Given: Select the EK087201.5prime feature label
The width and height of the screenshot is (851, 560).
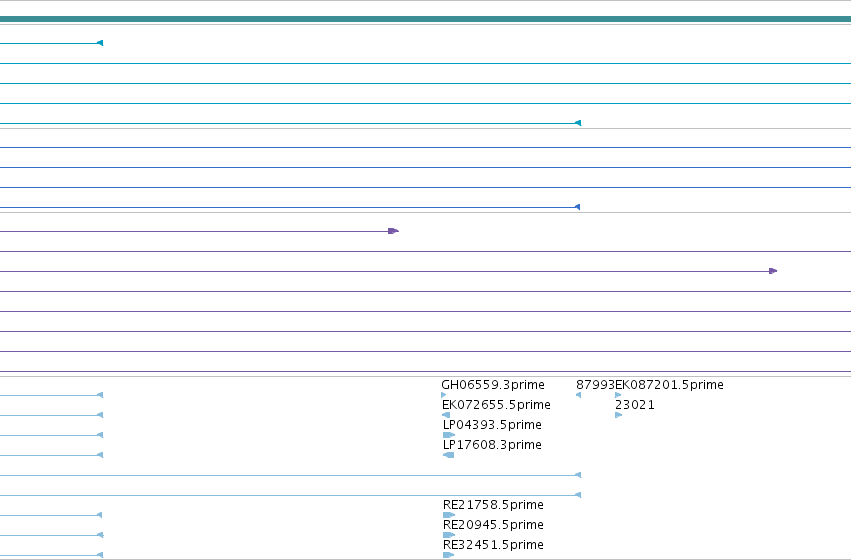Looking at the screenshot, I should (669, 385).
